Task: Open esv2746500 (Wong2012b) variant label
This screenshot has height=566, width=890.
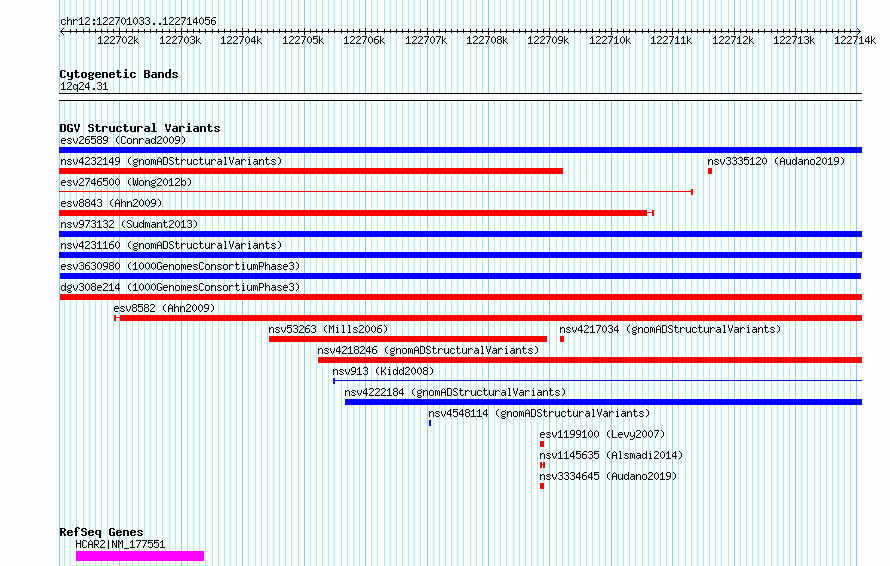Action: (x=126, y=182)
